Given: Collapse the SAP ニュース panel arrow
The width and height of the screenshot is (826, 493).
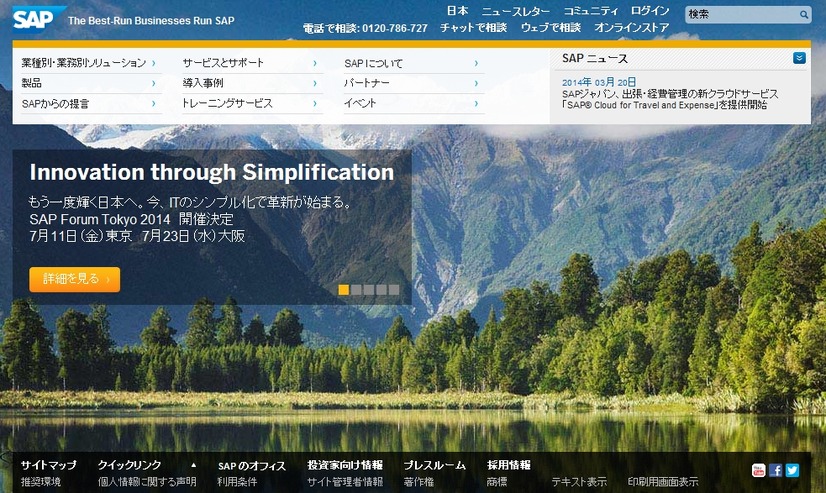Looking at the screenshot, I should pyautogui.click(x=799, y=58).
